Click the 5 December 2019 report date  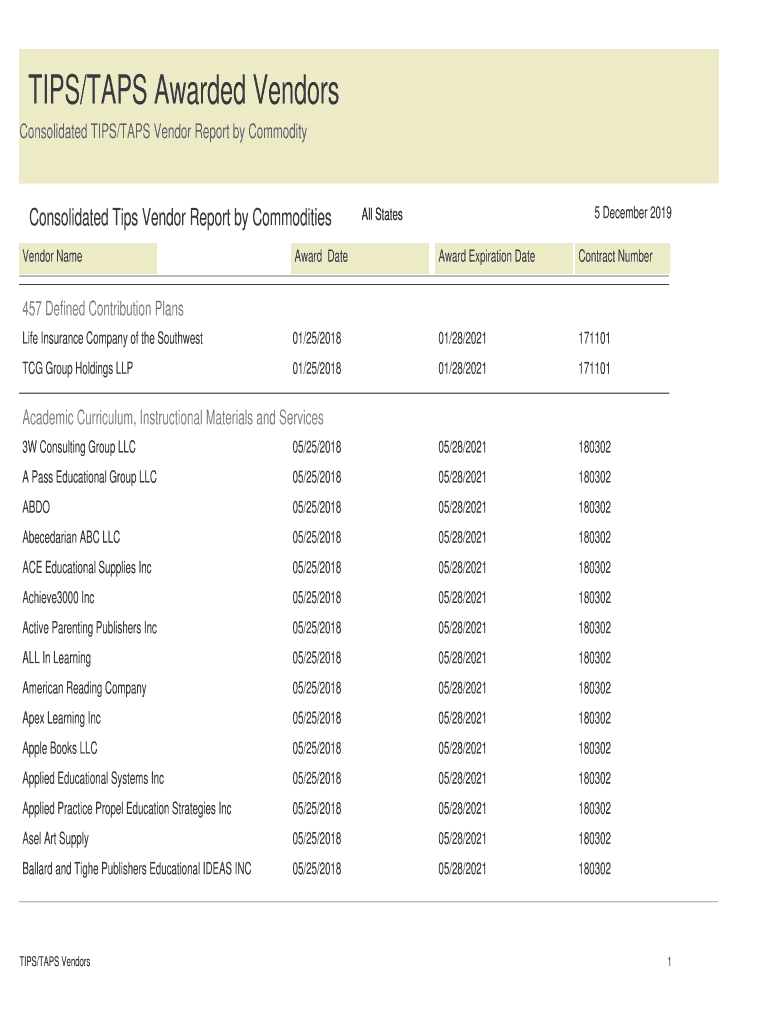point(632,213)
